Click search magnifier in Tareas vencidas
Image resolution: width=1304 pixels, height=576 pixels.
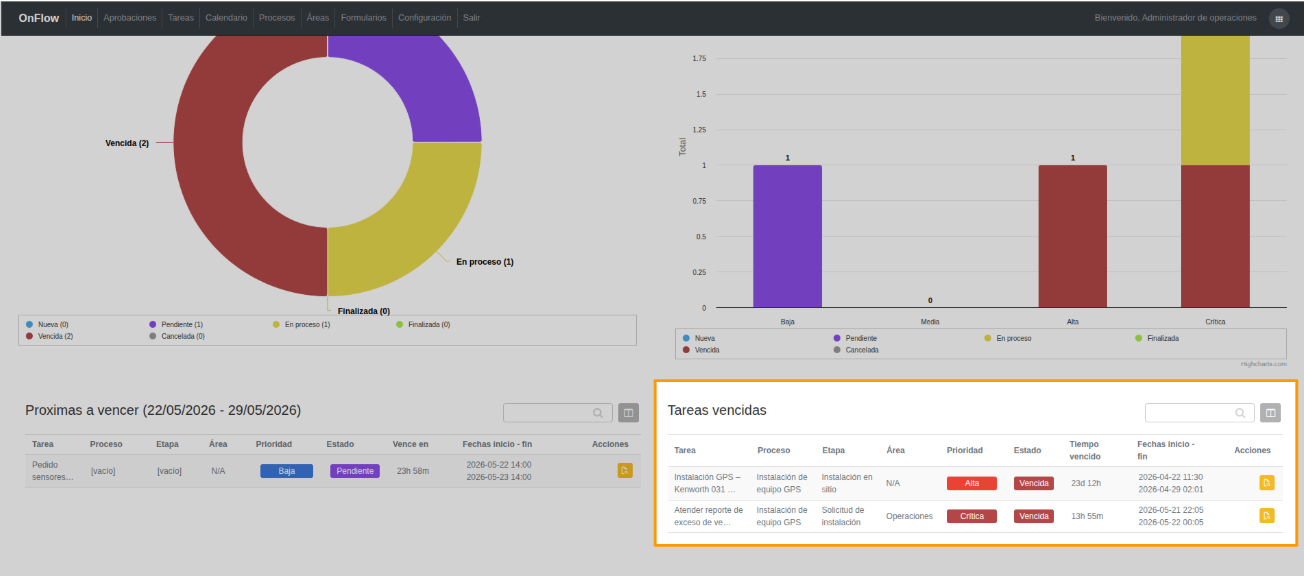pyautogui.click(x=1240, y=413)
